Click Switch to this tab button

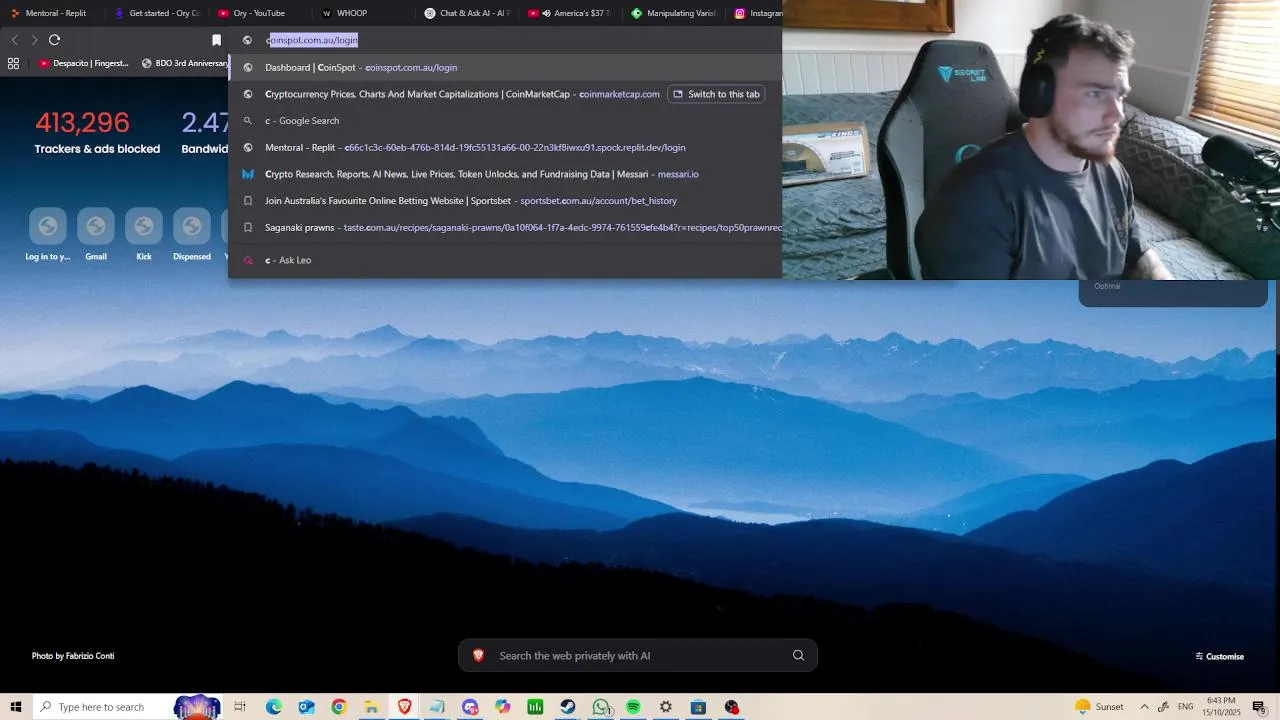tap(716, 94)
